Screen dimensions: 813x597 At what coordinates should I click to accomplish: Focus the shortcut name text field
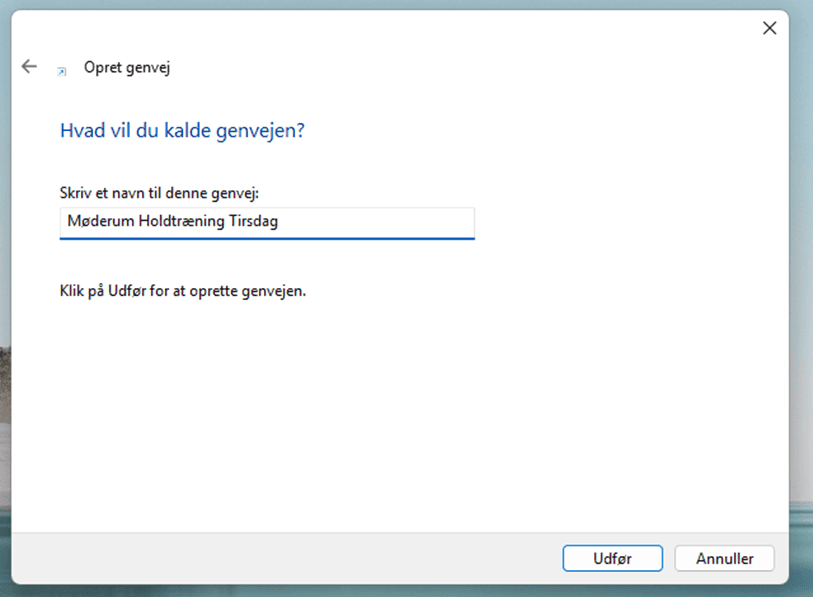(267, 222)
